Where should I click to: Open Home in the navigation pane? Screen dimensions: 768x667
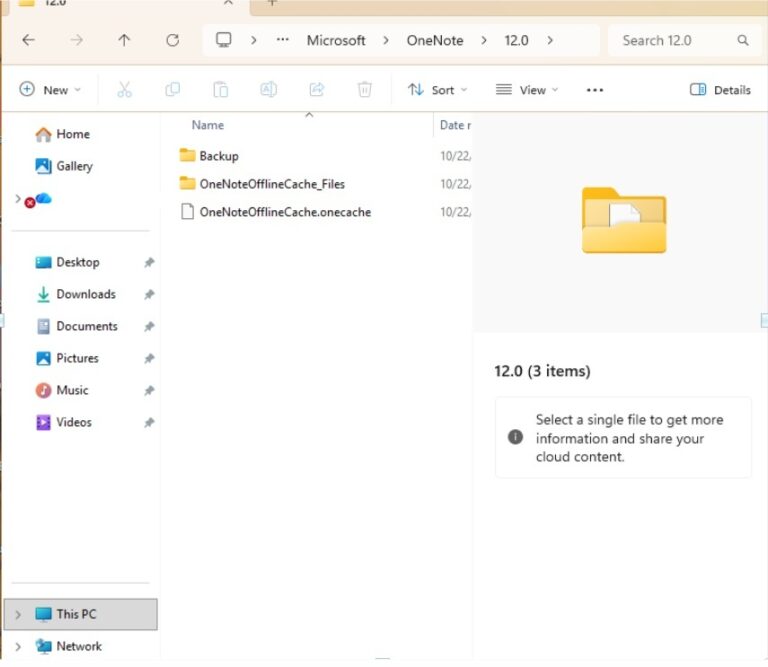(63, 134)
